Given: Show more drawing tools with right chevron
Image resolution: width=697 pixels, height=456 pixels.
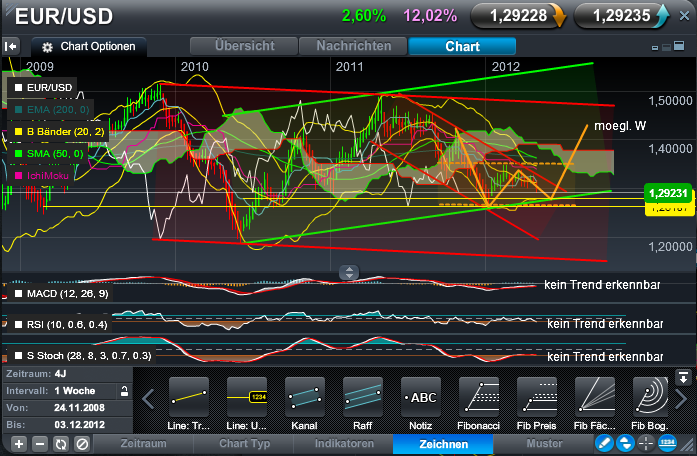Looking at the screenshot, I should tap(681, 399).
